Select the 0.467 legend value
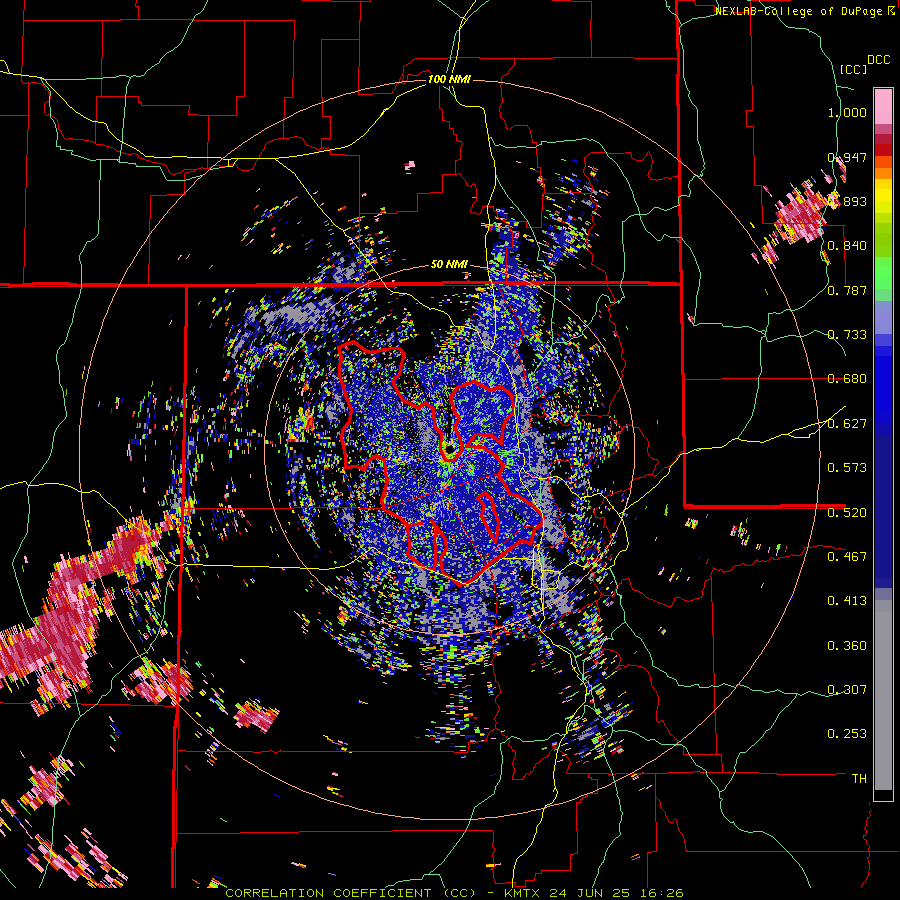This screenshot has height=900, width=900. [847, 557]
